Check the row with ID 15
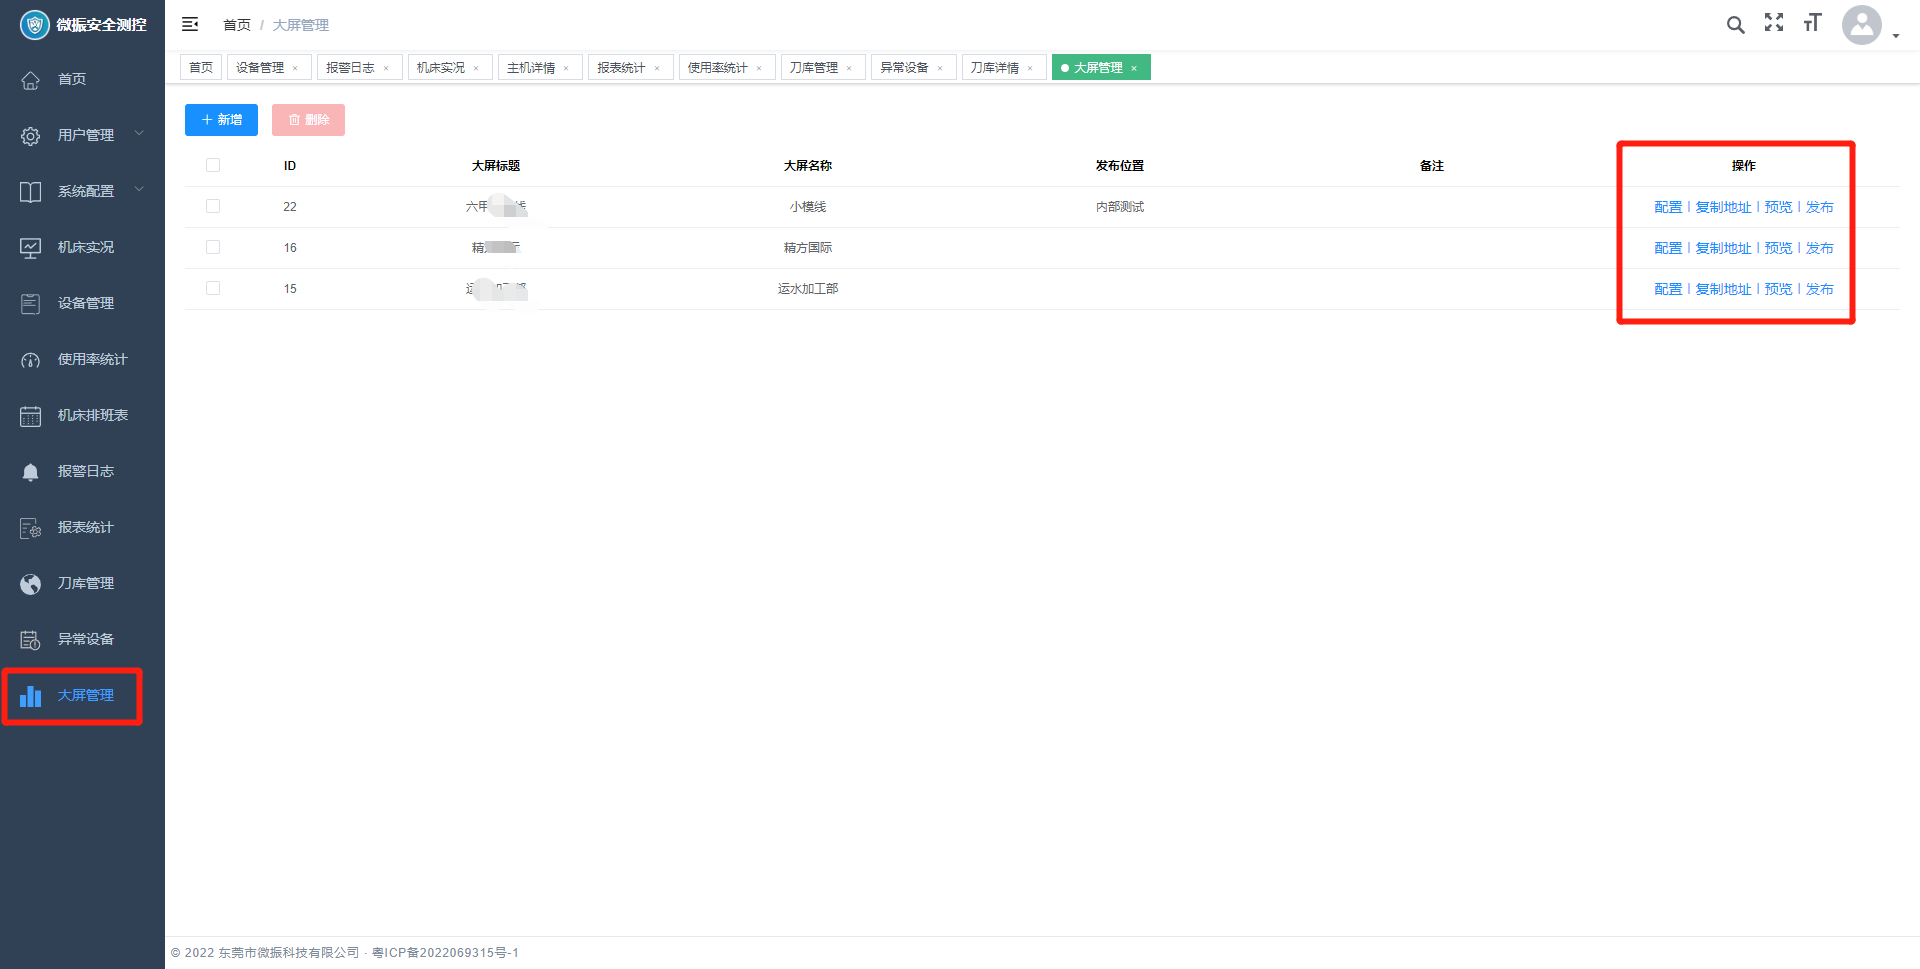Viewport: 1920px width, 969px height. (x=213, y=288)
